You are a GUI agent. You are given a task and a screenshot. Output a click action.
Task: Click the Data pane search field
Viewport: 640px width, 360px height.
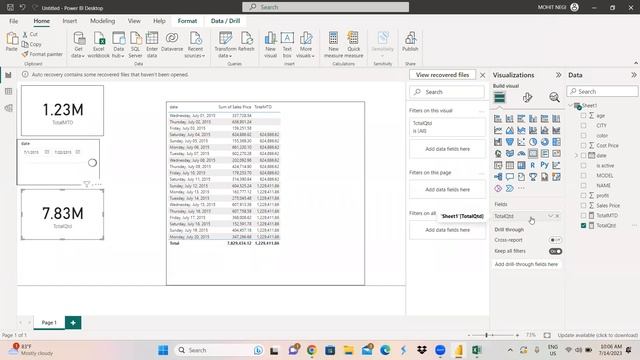click(602, 91)
